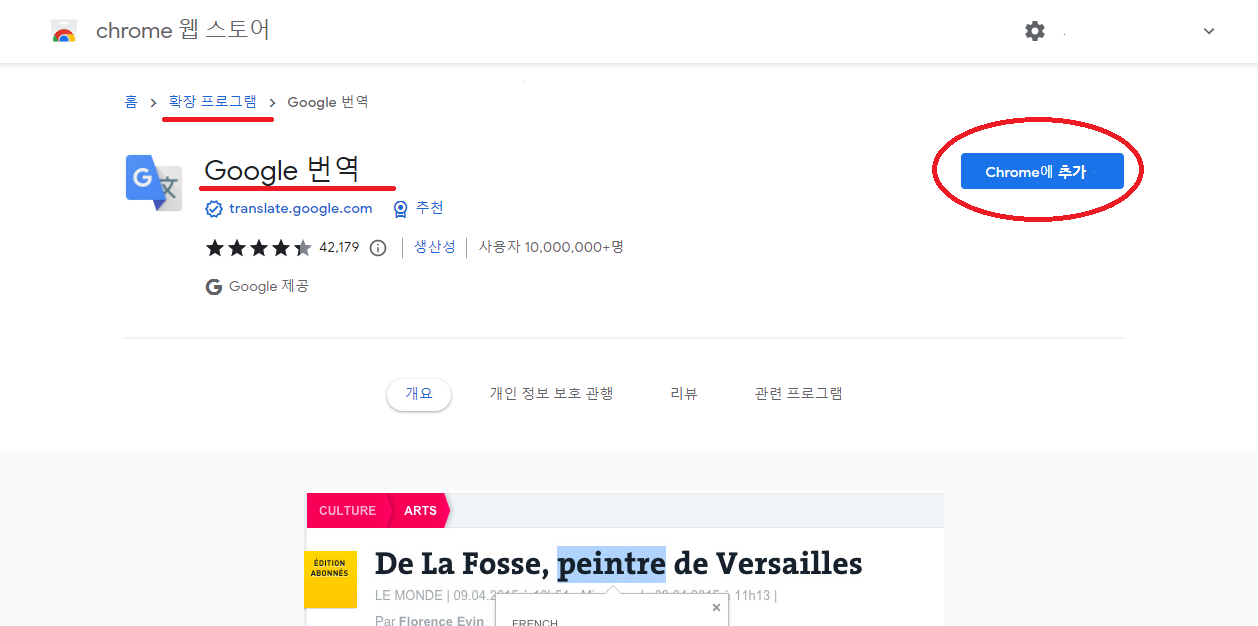
Task: Click the ÉDITION ABONNÉS yellow badge
Action: 330,579
